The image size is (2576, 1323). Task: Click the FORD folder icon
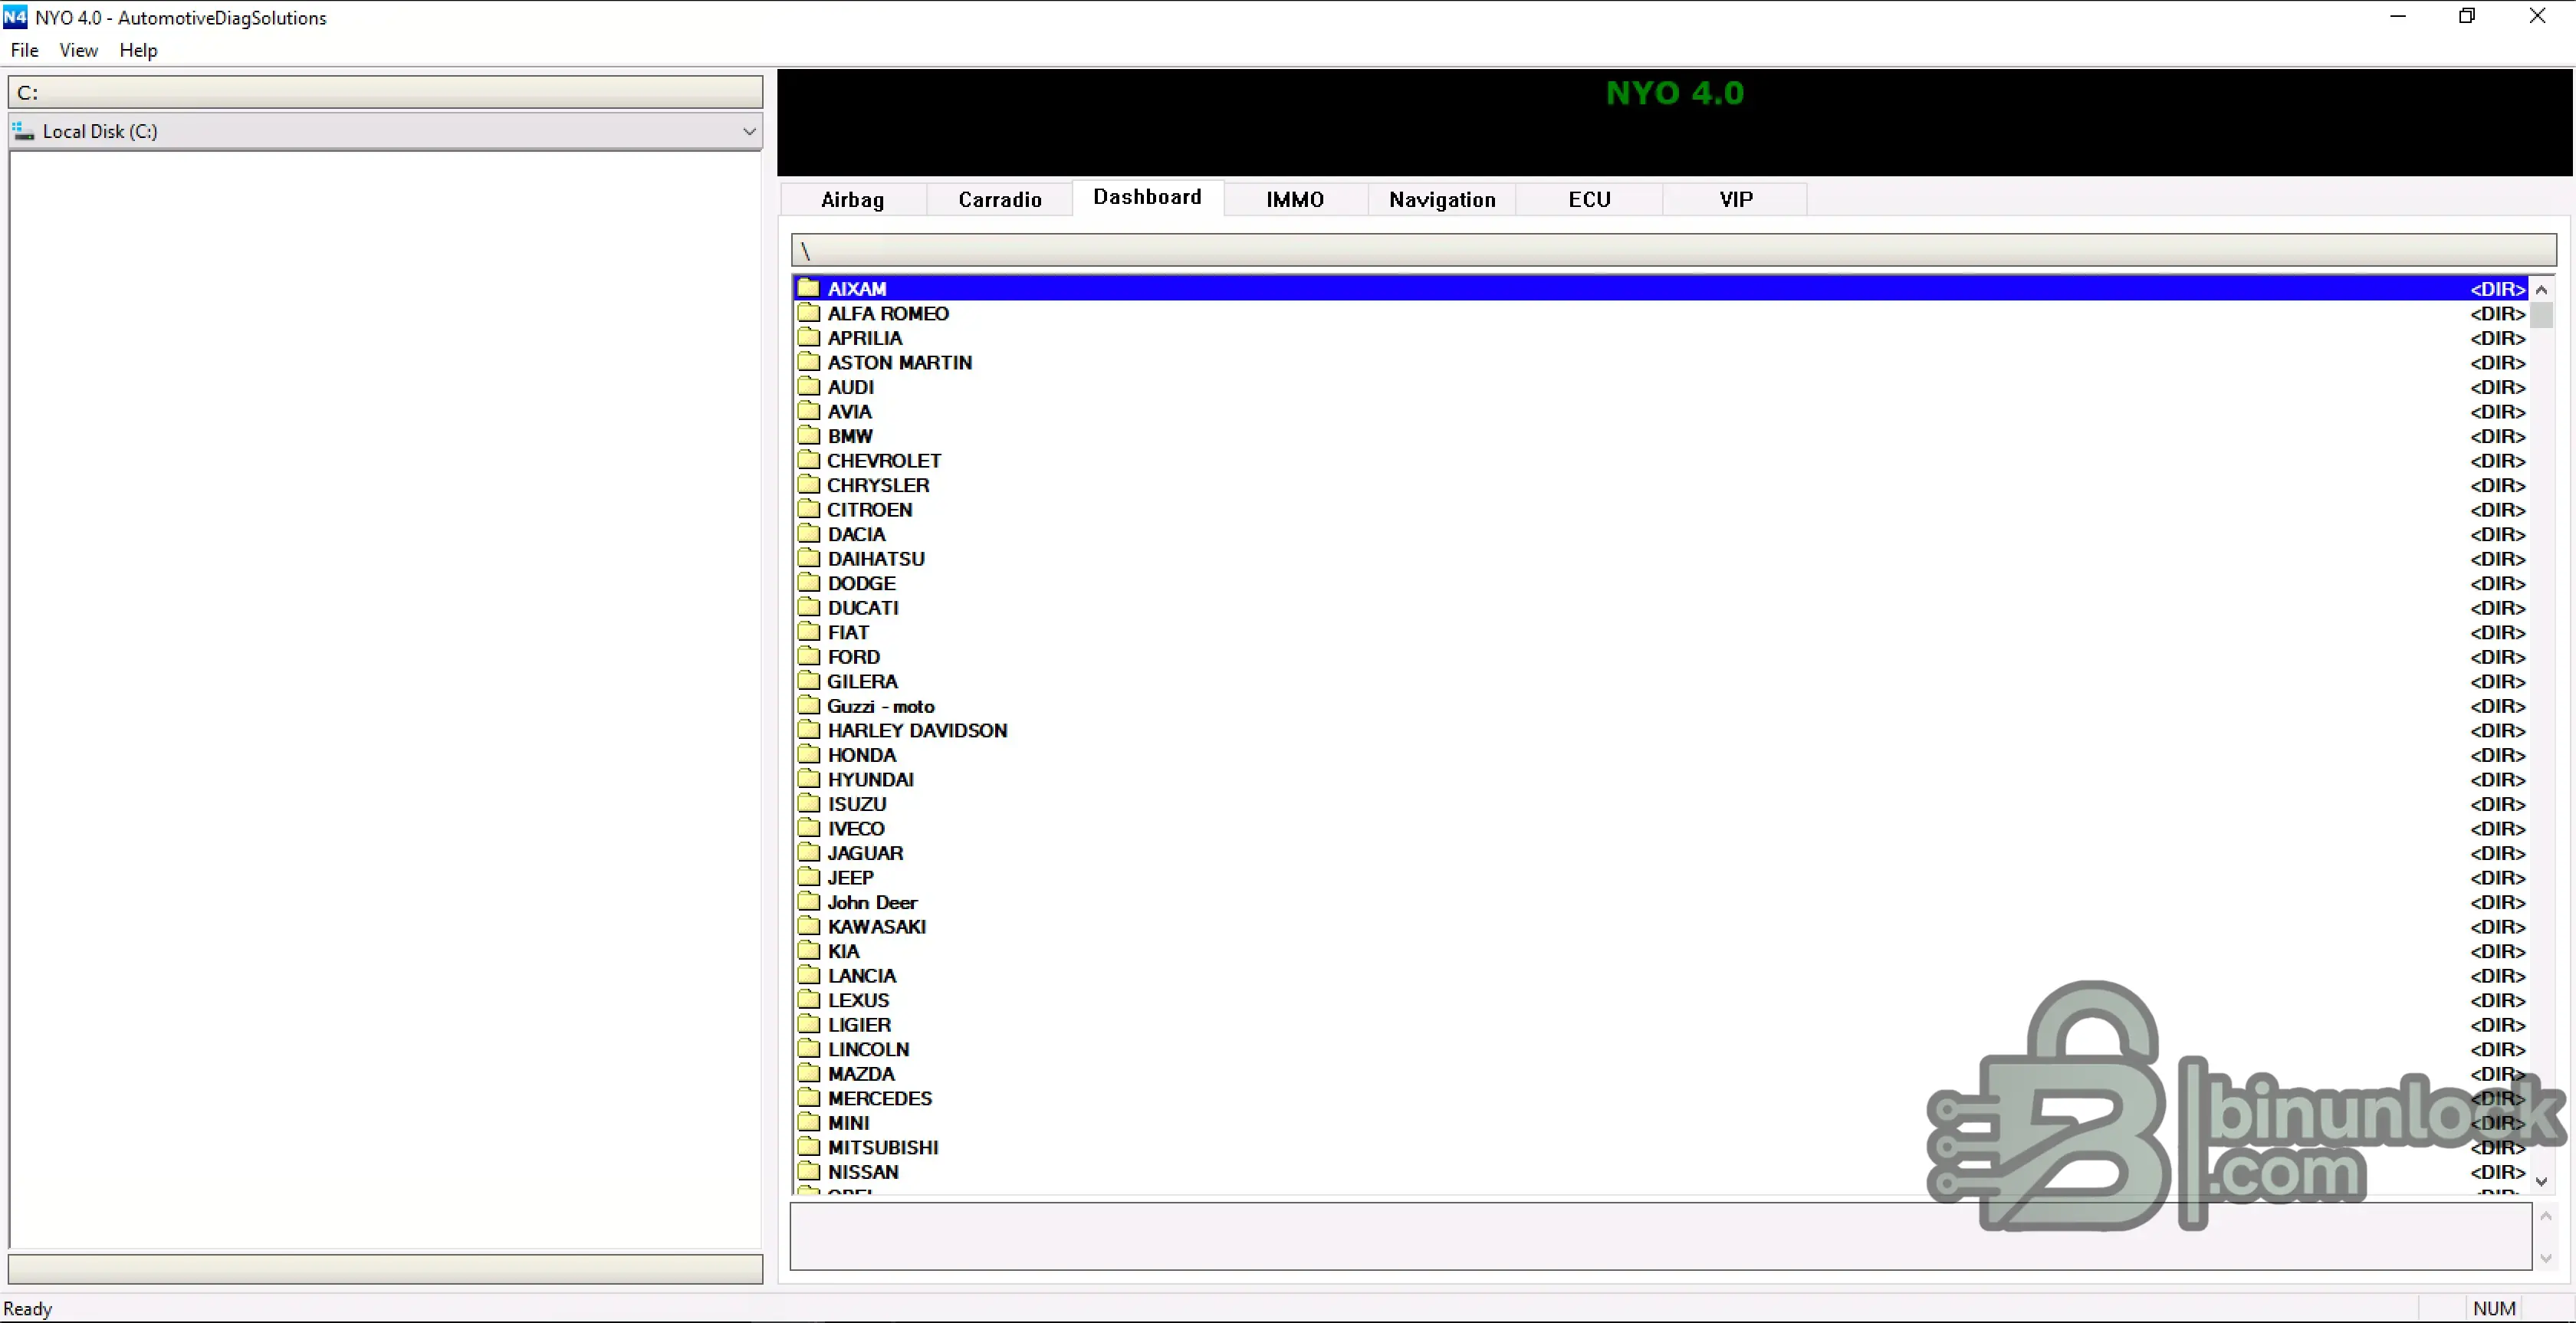click(x=808, y=656)
